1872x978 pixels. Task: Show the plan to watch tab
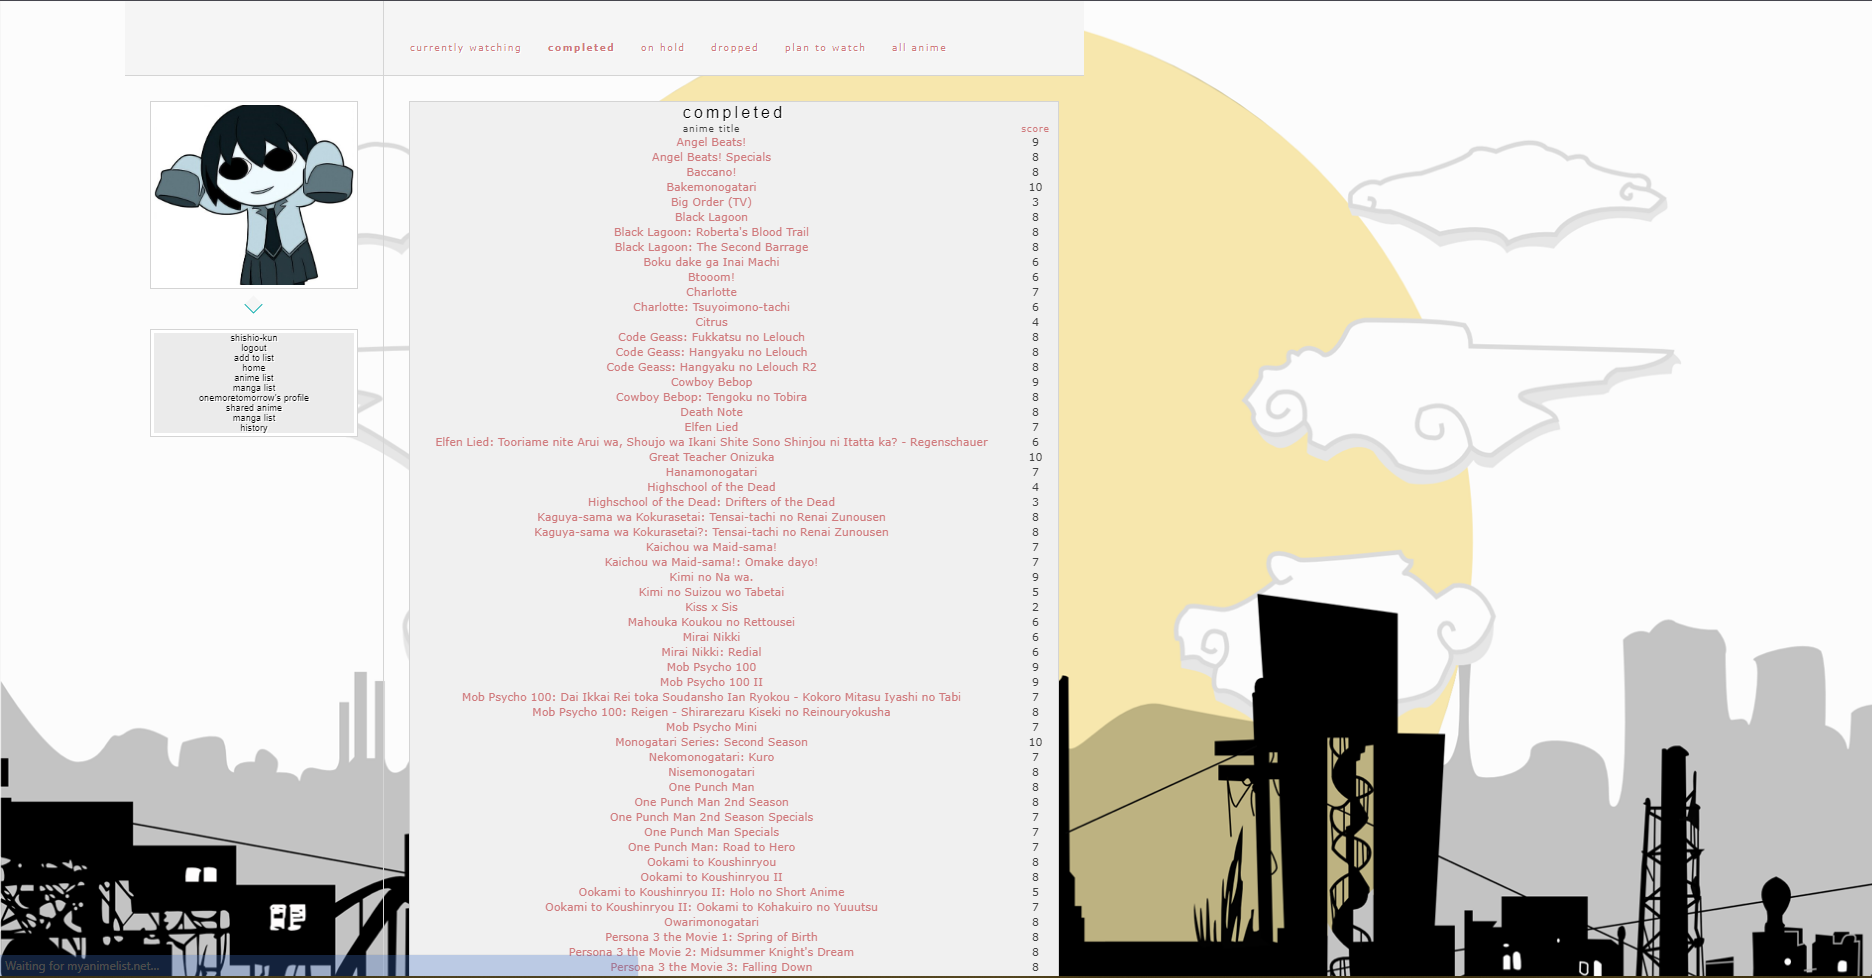[x=825, y=48]
